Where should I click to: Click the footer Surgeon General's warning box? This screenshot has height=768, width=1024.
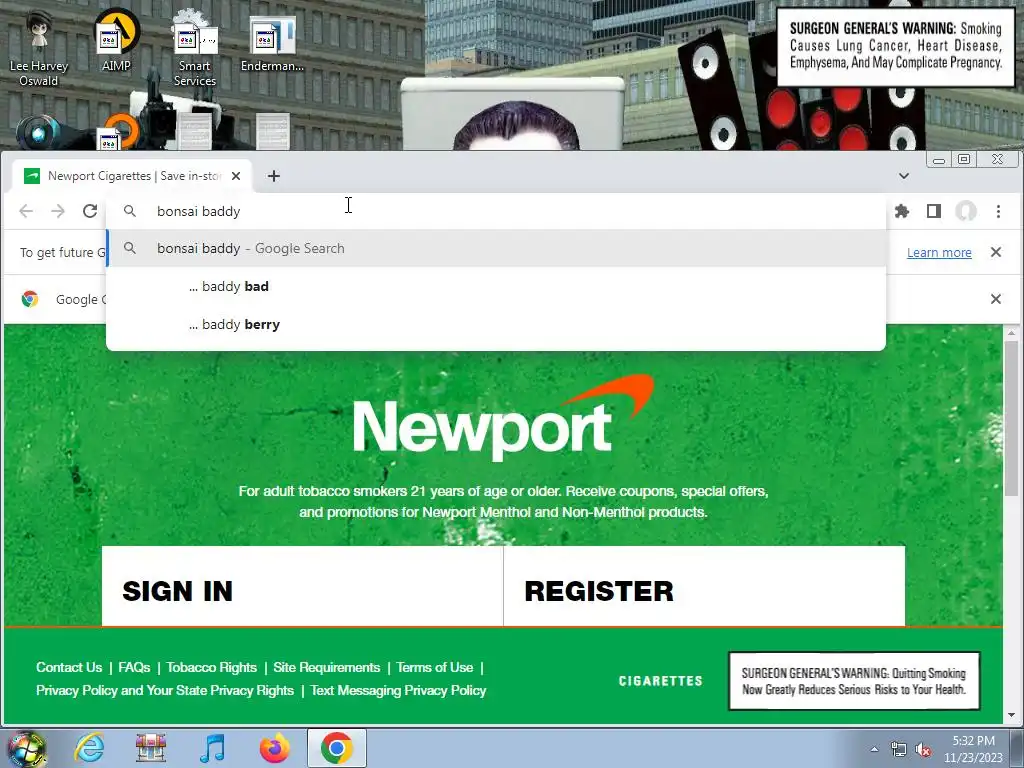tap(854, 680)
